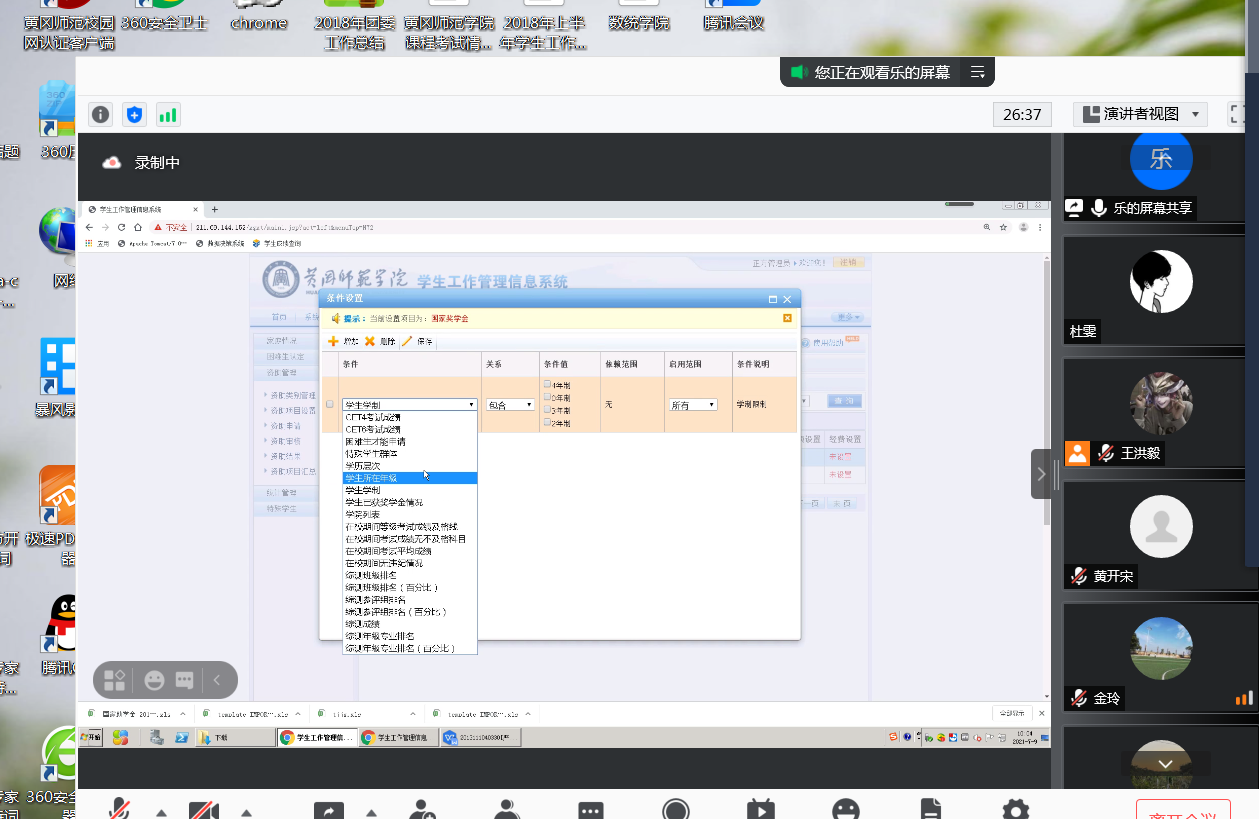This screenshot has height=819, width=1259.
Task: Open the screen-share options menu icon
Action: pos(977,72)
